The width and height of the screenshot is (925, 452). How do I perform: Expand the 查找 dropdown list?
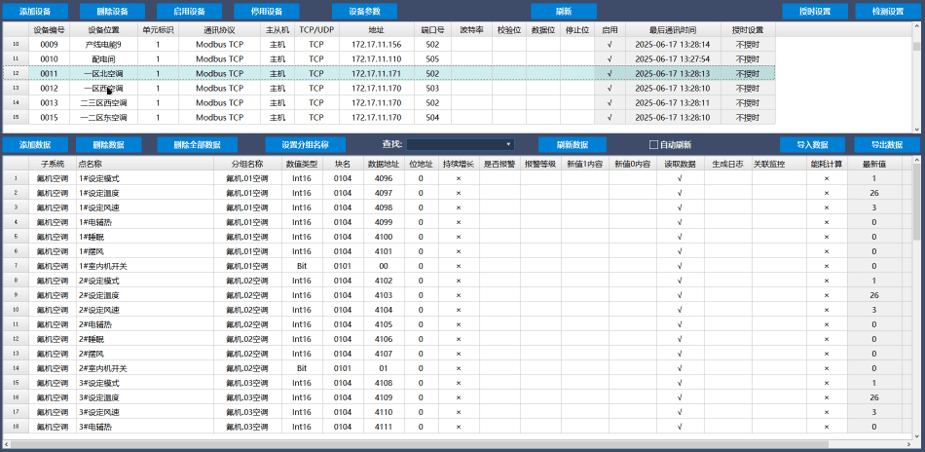tap(508, 144)
